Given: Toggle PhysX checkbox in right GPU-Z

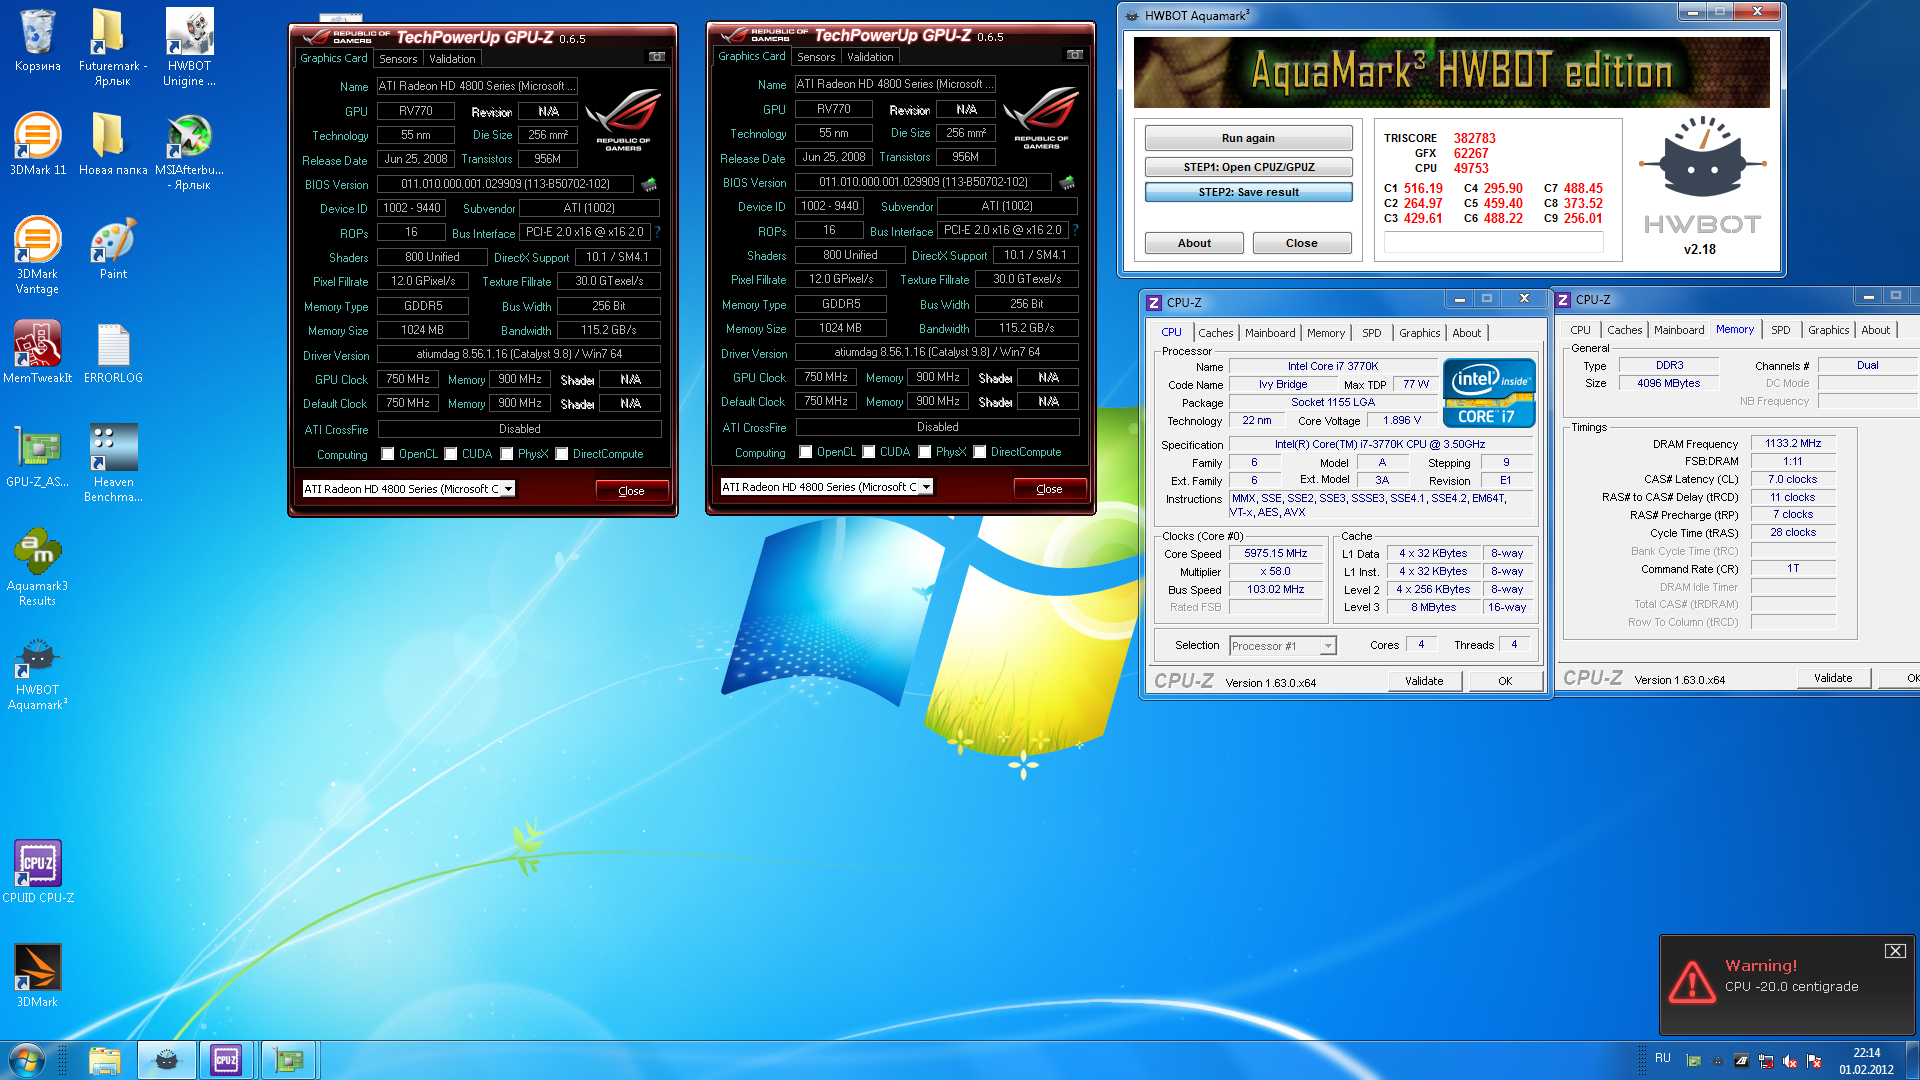Looking at the screenshot, I should [925, 452].
